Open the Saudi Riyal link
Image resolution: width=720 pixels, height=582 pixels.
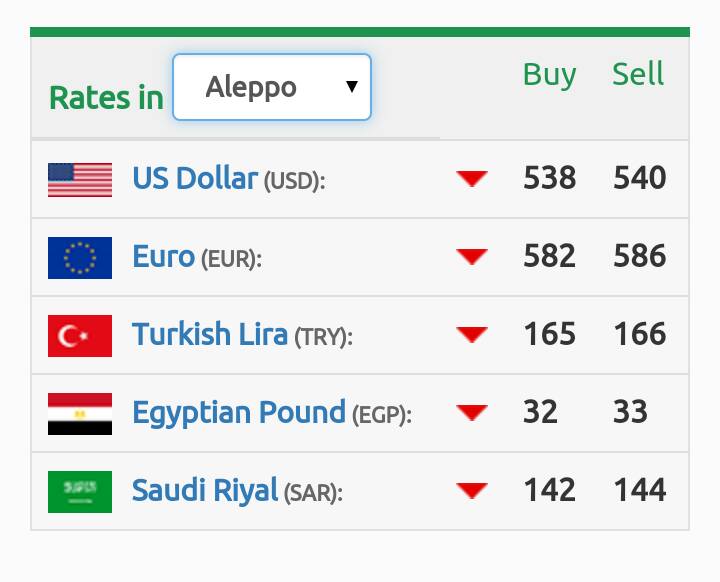[205, 490]
